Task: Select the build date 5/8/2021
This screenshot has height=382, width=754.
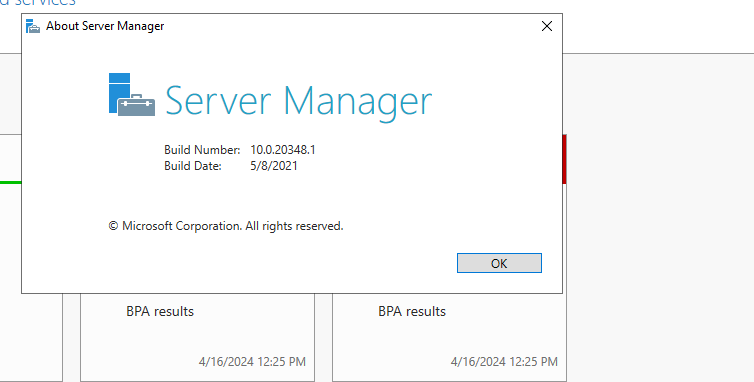Action: [x=274, y=166]
